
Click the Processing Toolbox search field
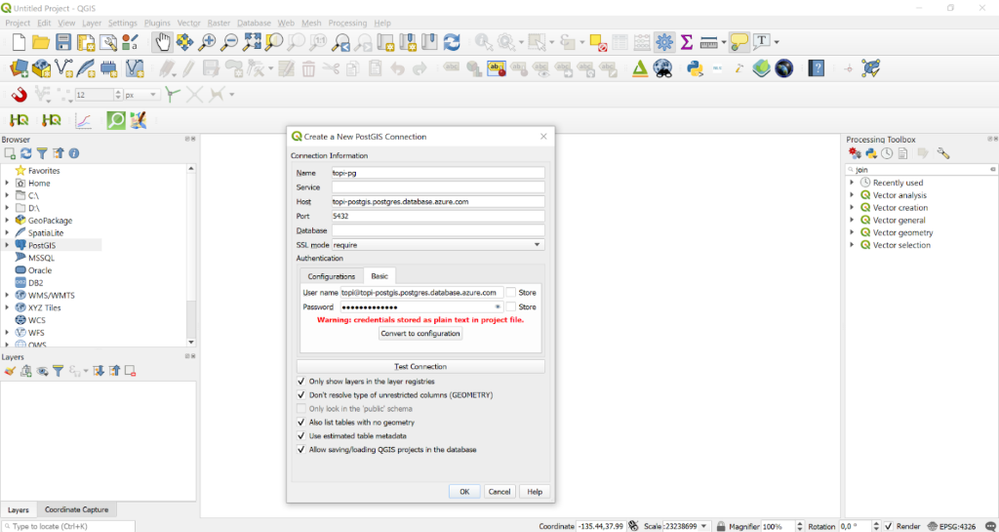(921, 170)
